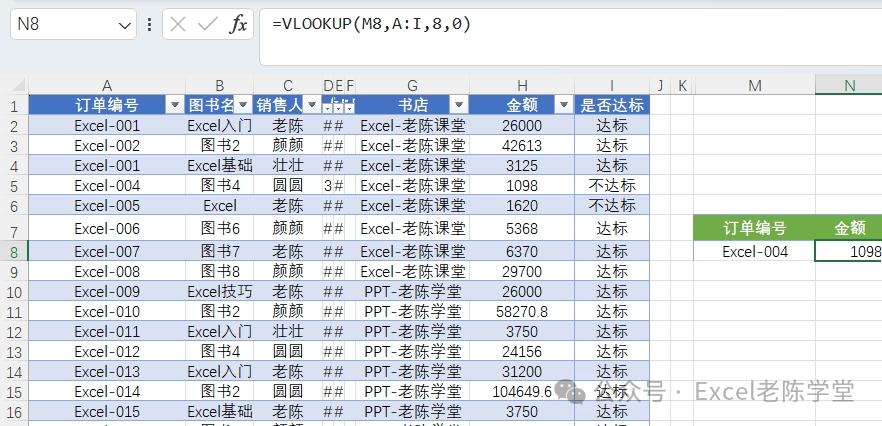Select column B header

219,86
